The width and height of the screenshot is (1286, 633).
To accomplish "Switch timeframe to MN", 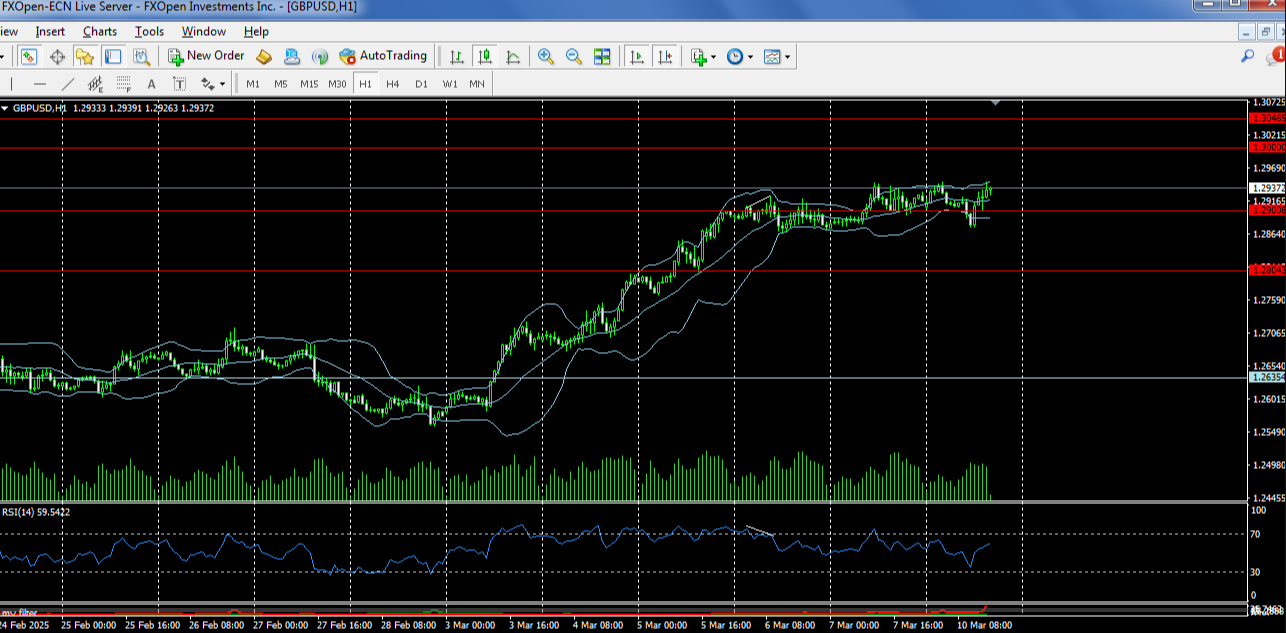I will (x=477, y=84).
